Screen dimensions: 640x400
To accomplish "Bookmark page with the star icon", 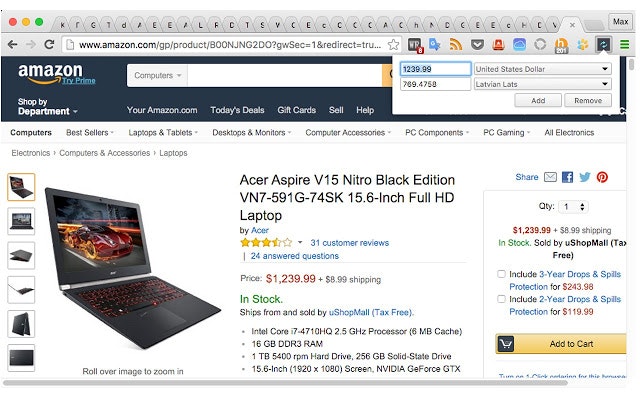I will coord(393,44).
